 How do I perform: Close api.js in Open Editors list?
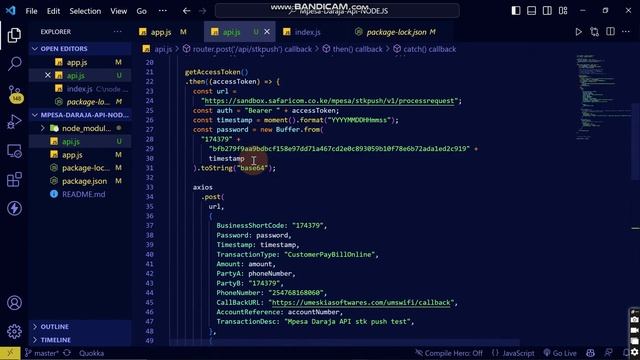coord(47,75)
